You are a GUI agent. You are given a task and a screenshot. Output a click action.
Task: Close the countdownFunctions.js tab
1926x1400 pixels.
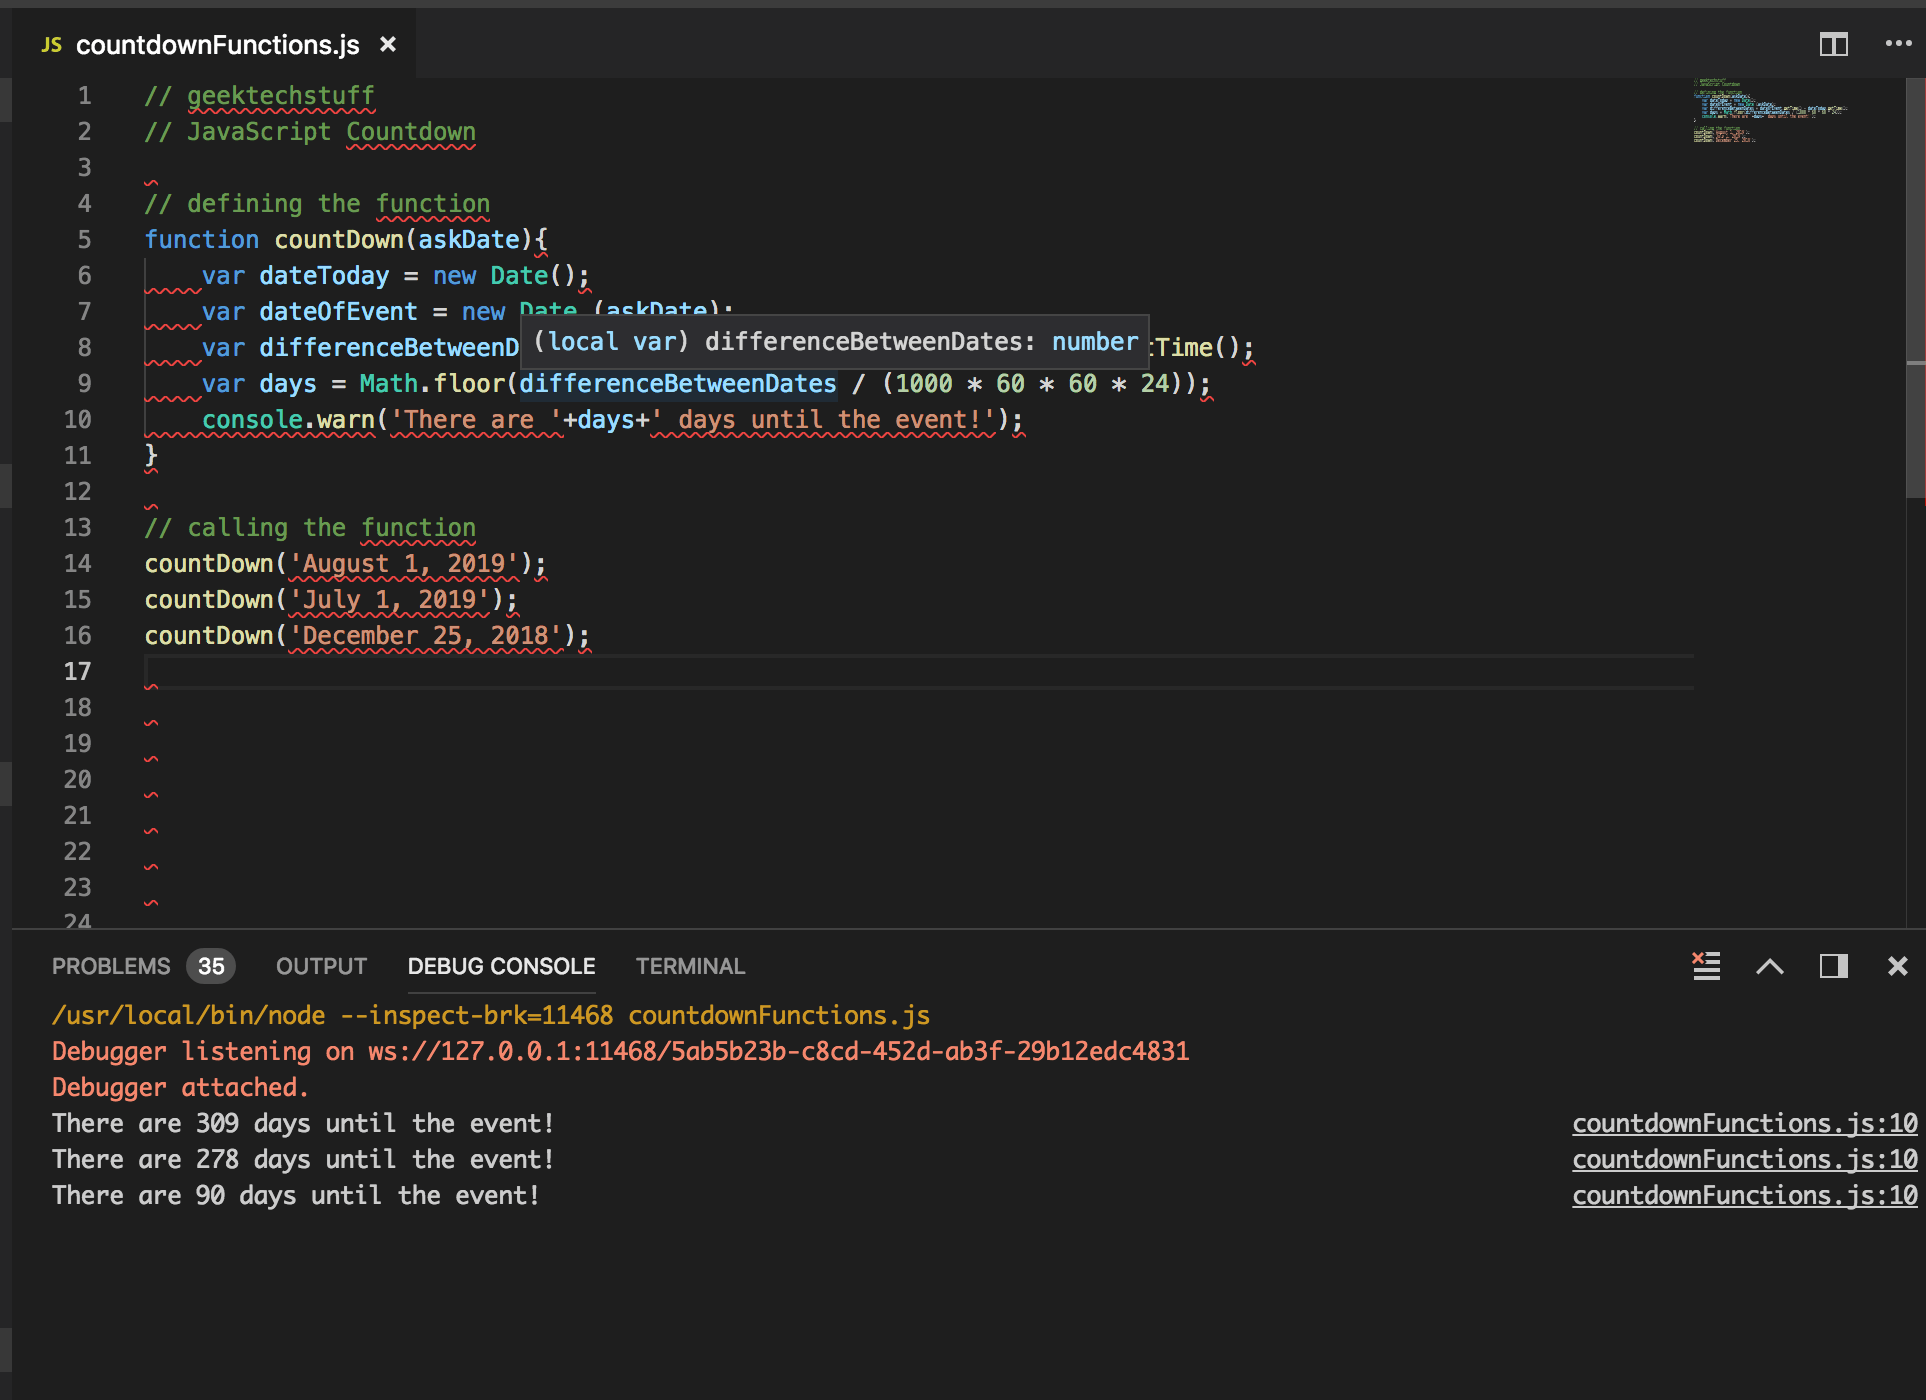point(388,44)
